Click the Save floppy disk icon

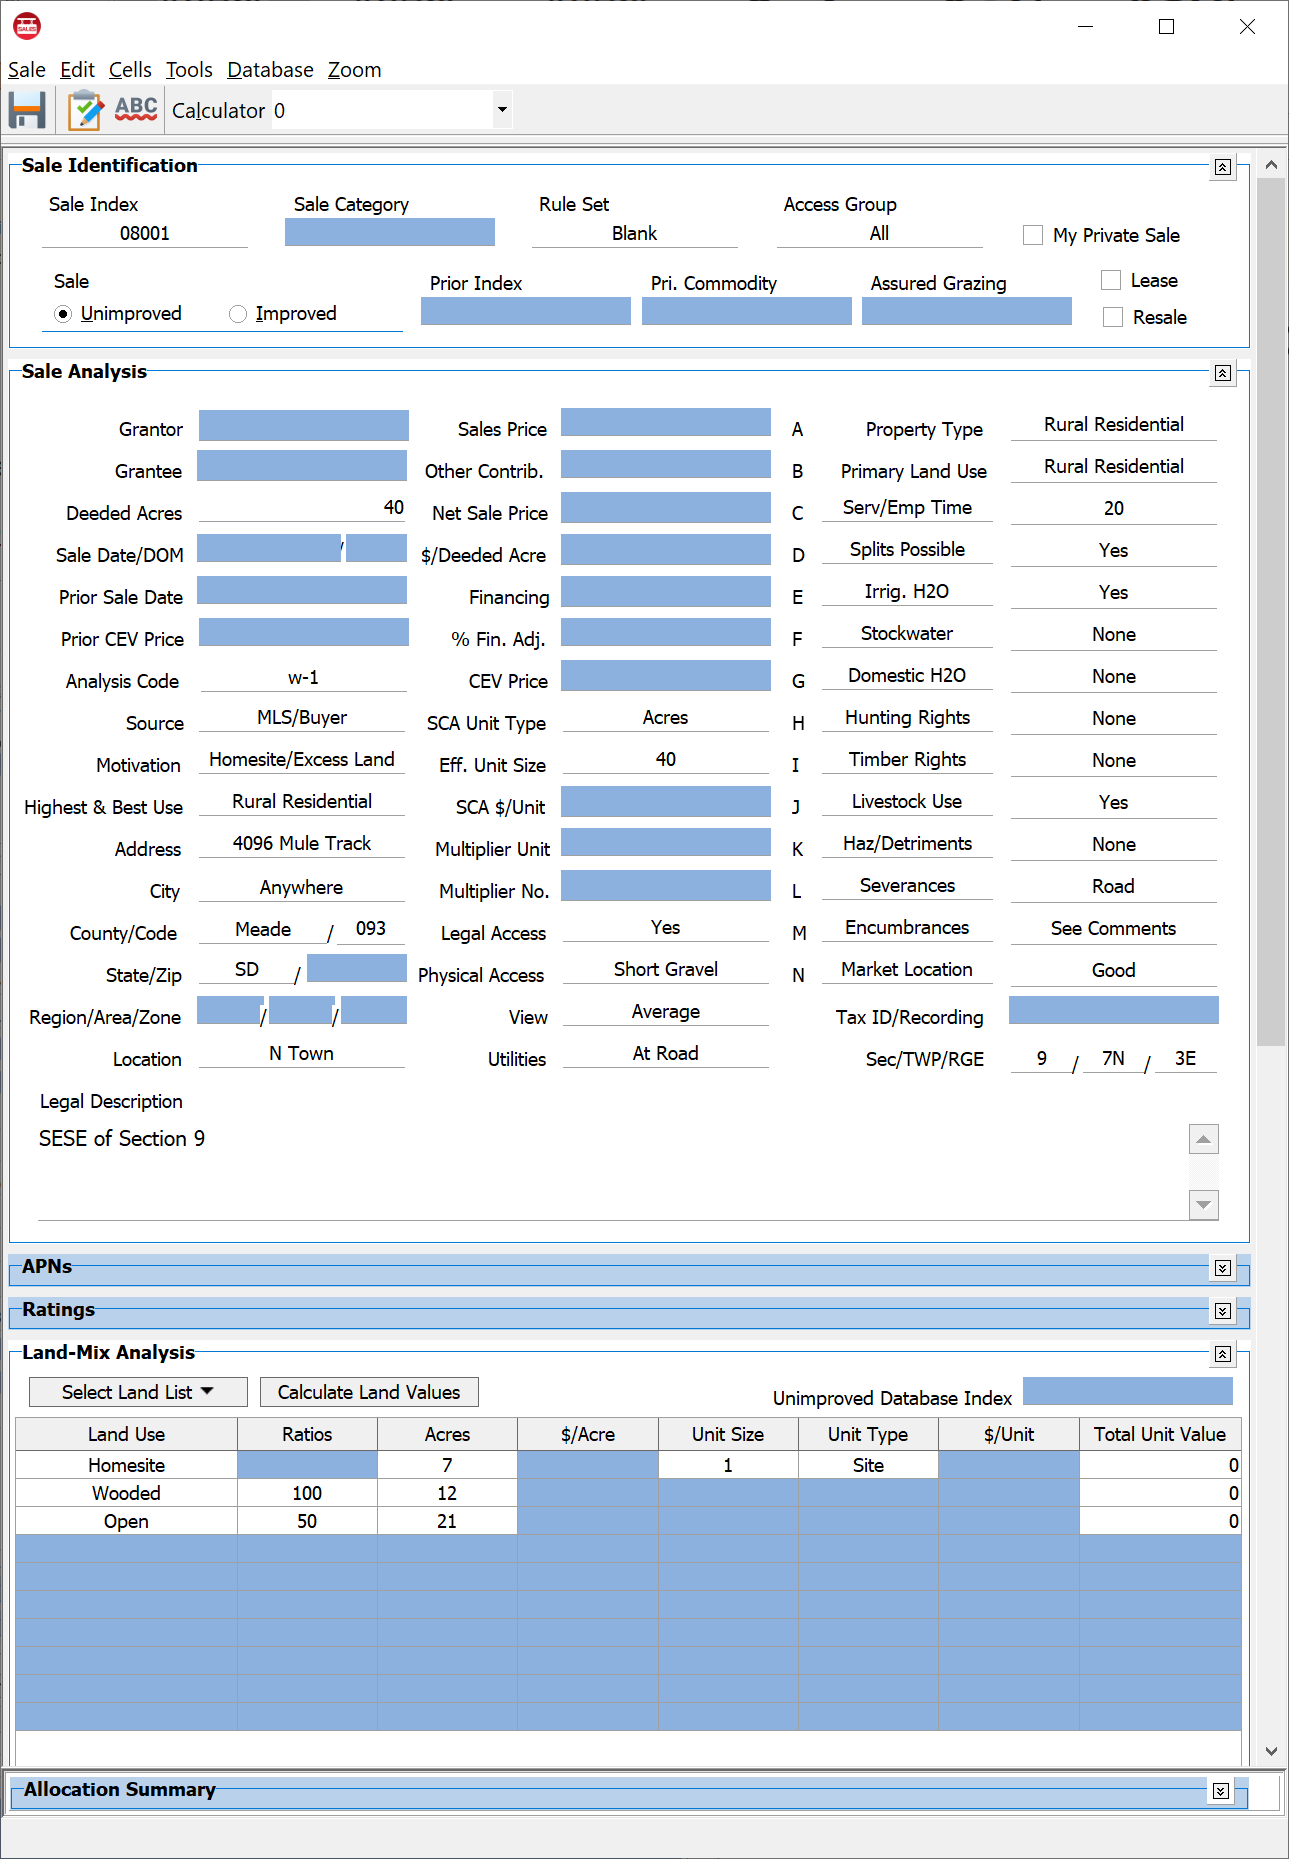[28, 110]
